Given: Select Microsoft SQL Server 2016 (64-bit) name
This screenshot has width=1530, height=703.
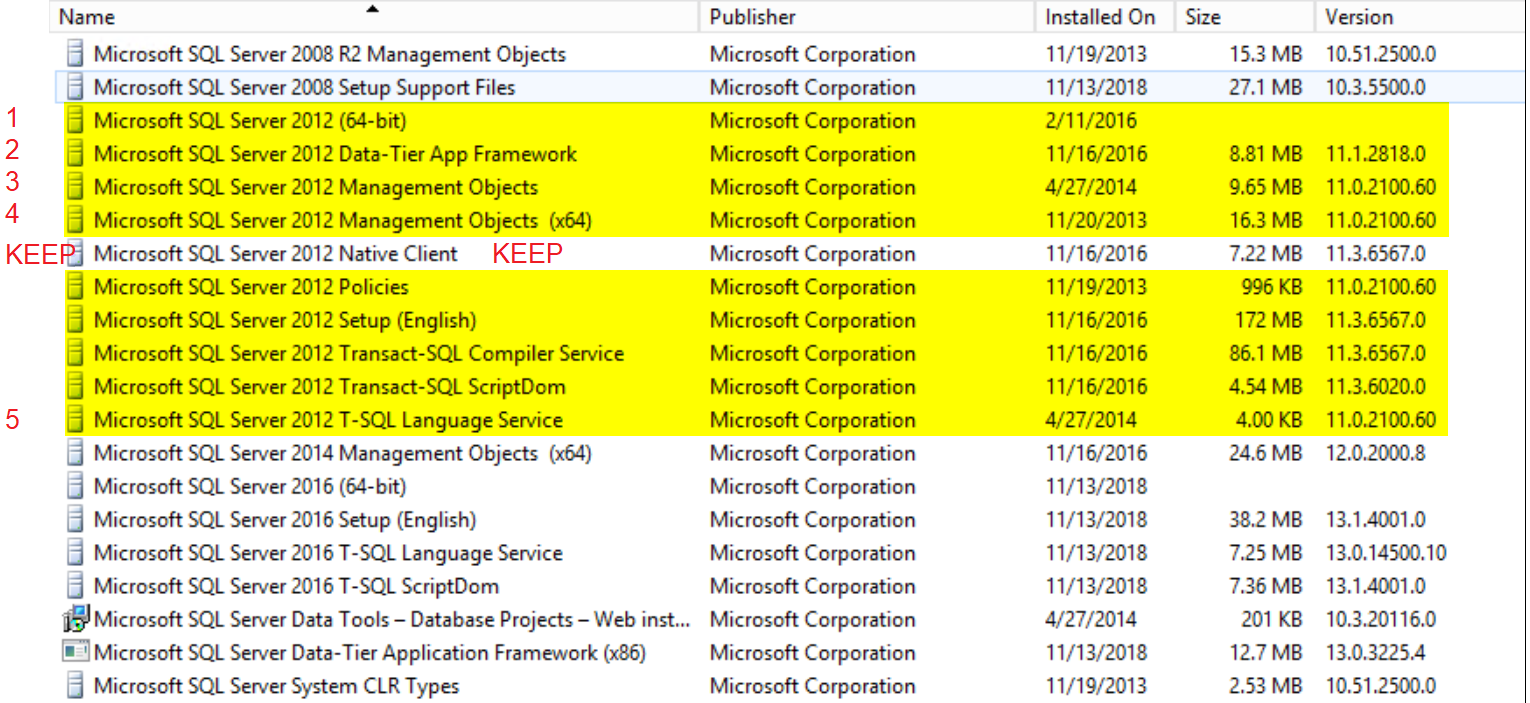Looking at the screenshot, I should pos(250,486).
